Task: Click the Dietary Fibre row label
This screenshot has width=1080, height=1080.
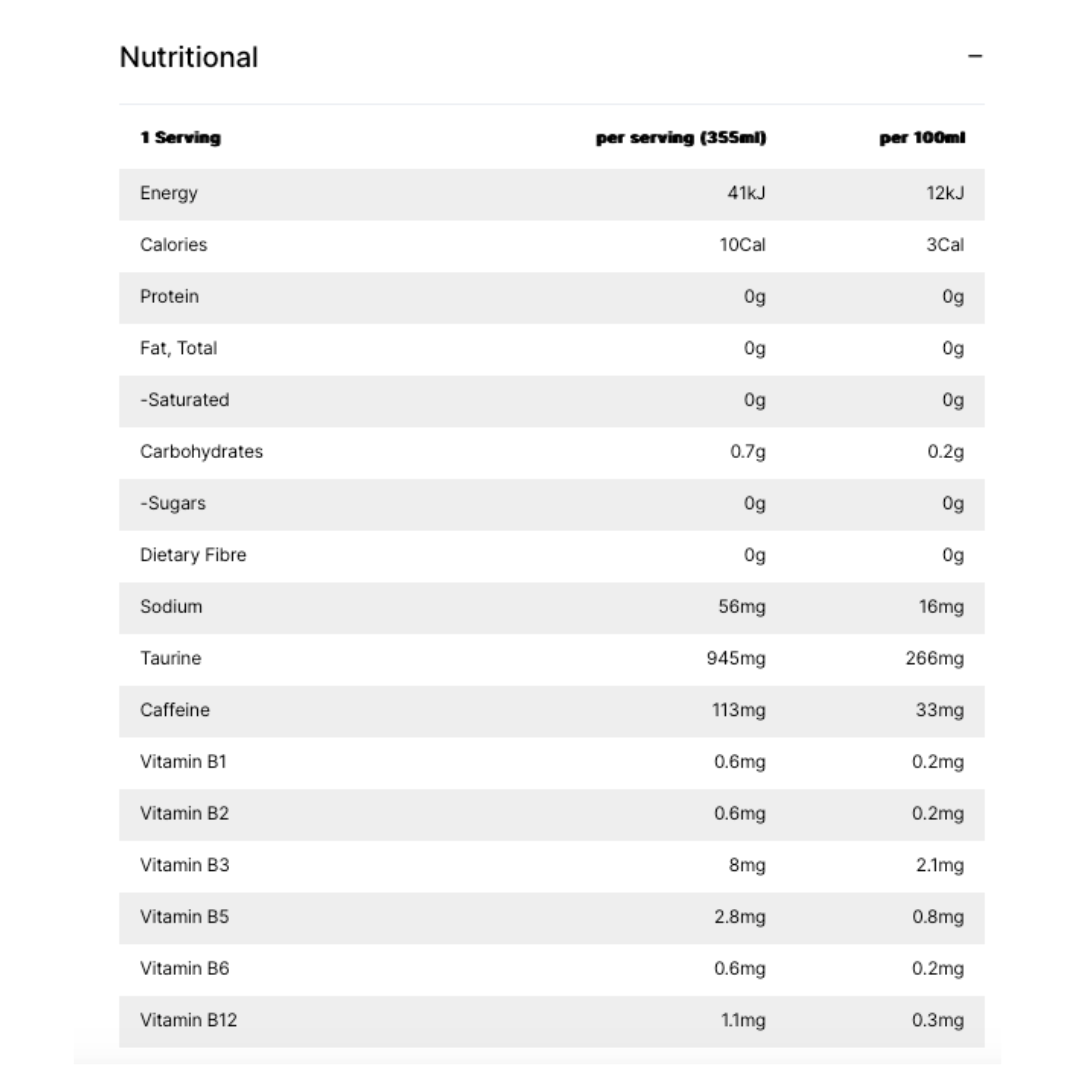Action: click(x=193, y=555)
